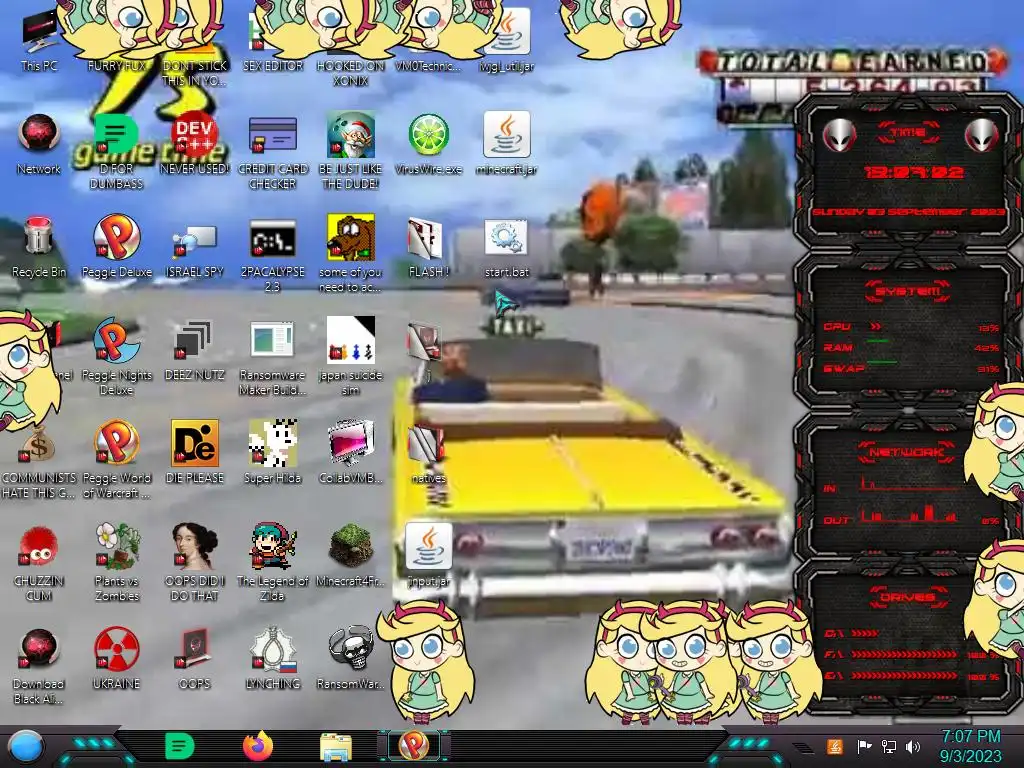Open the Action Center flag tray icon

click(x=864, y=746)
